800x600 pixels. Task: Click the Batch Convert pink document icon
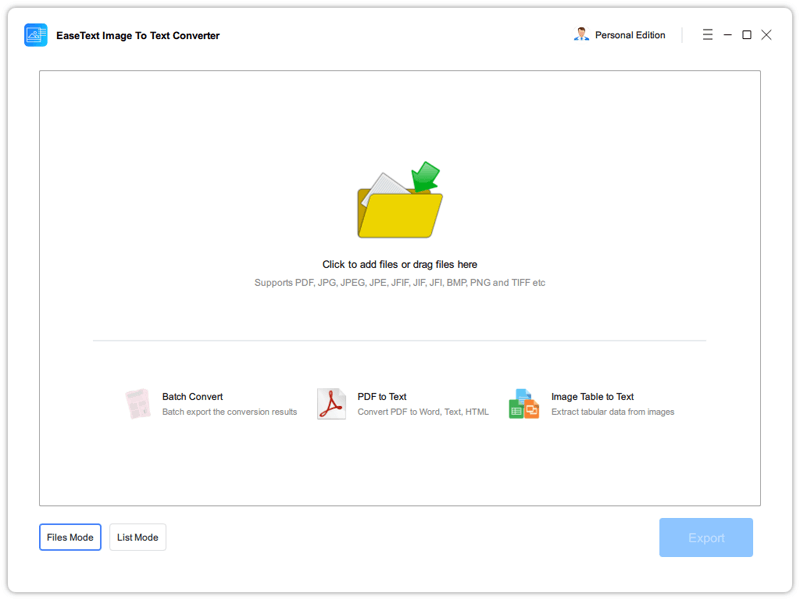coord(138,404)
